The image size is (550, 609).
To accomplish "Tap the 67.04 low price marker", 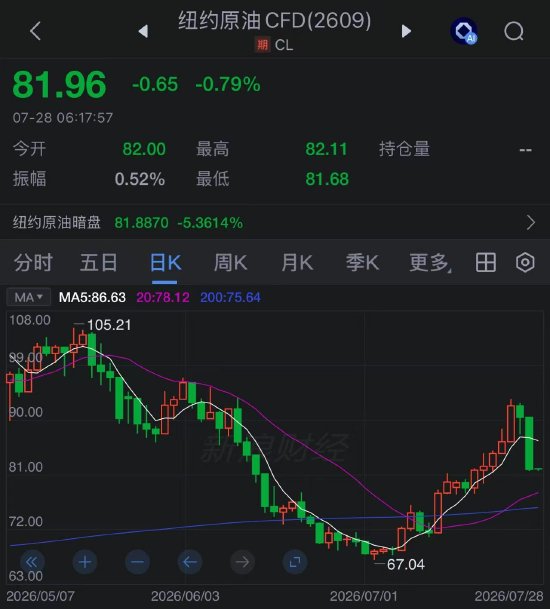I will pyautogui.click(x=406, y=564).
